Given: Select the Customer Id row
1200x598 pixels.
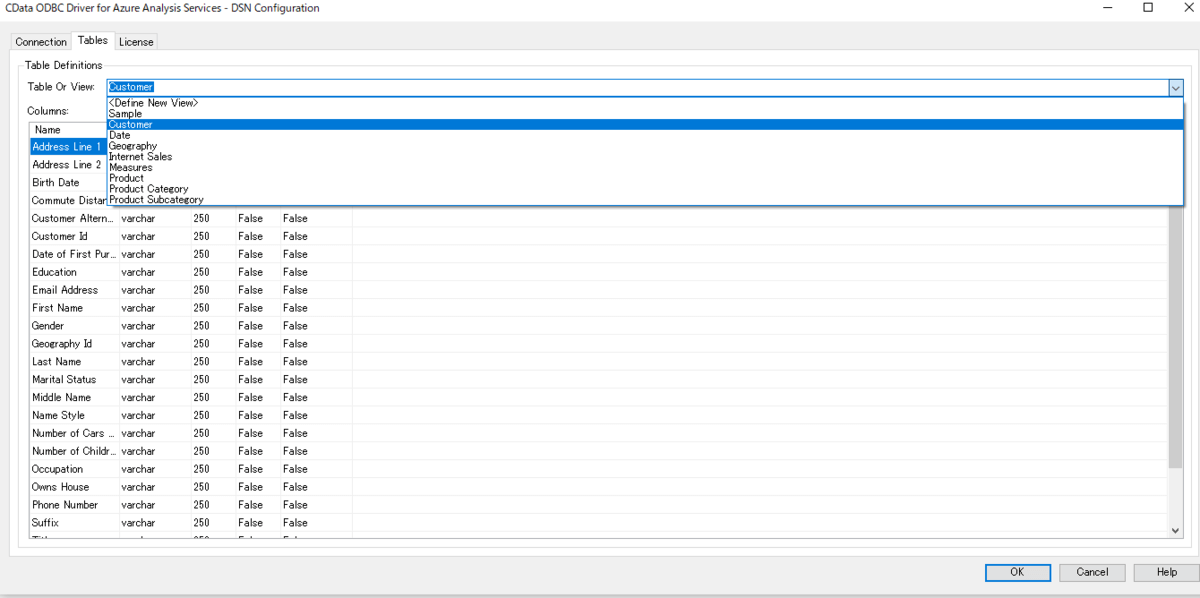Looking at the screenshot, I should click(190, 237).
